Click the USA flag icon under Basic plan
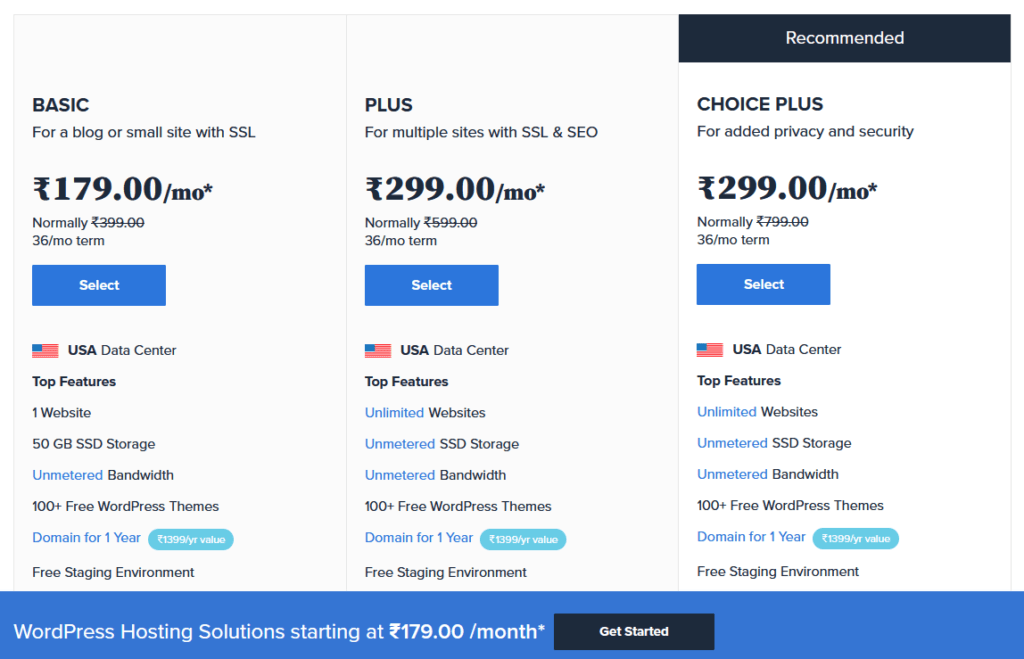Image resolution: width=1024 pixels, height=659 pixels. coord(45,349)
